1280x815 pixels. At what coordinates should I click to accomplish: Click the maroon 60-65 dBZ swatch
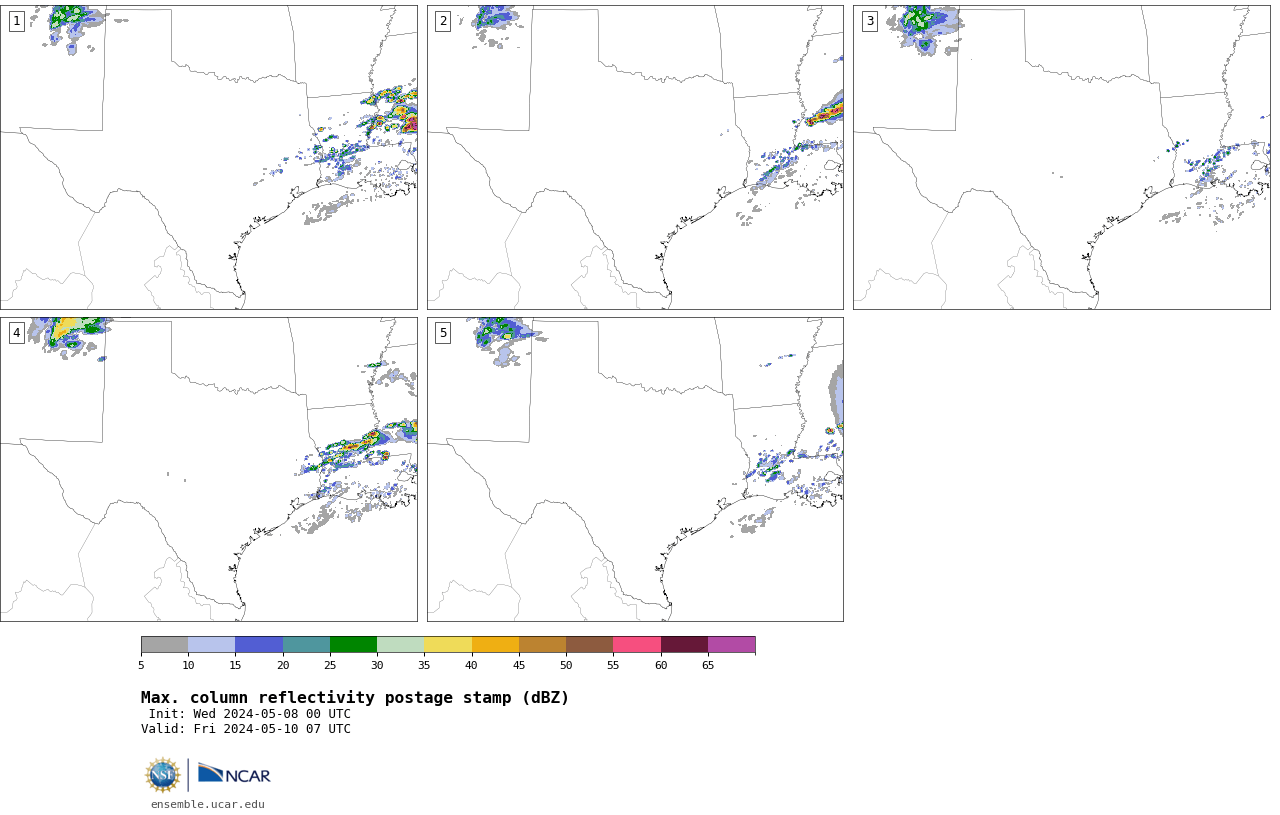[684, 645]
